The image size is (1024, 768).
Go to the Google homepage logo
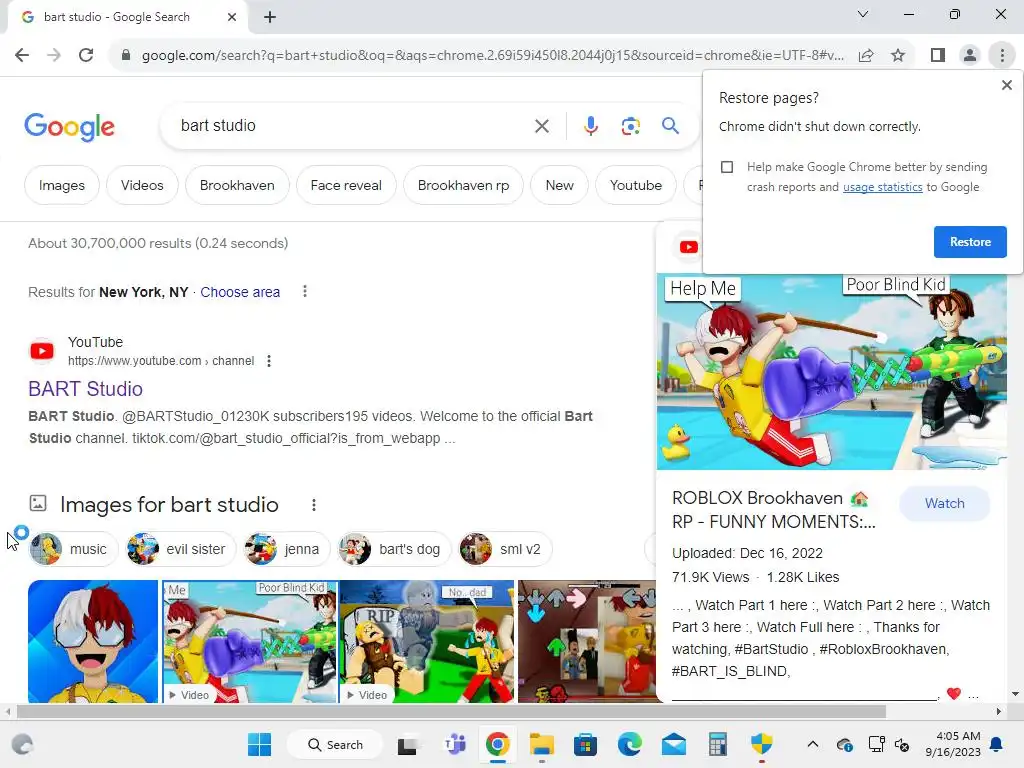click(69, 126)
